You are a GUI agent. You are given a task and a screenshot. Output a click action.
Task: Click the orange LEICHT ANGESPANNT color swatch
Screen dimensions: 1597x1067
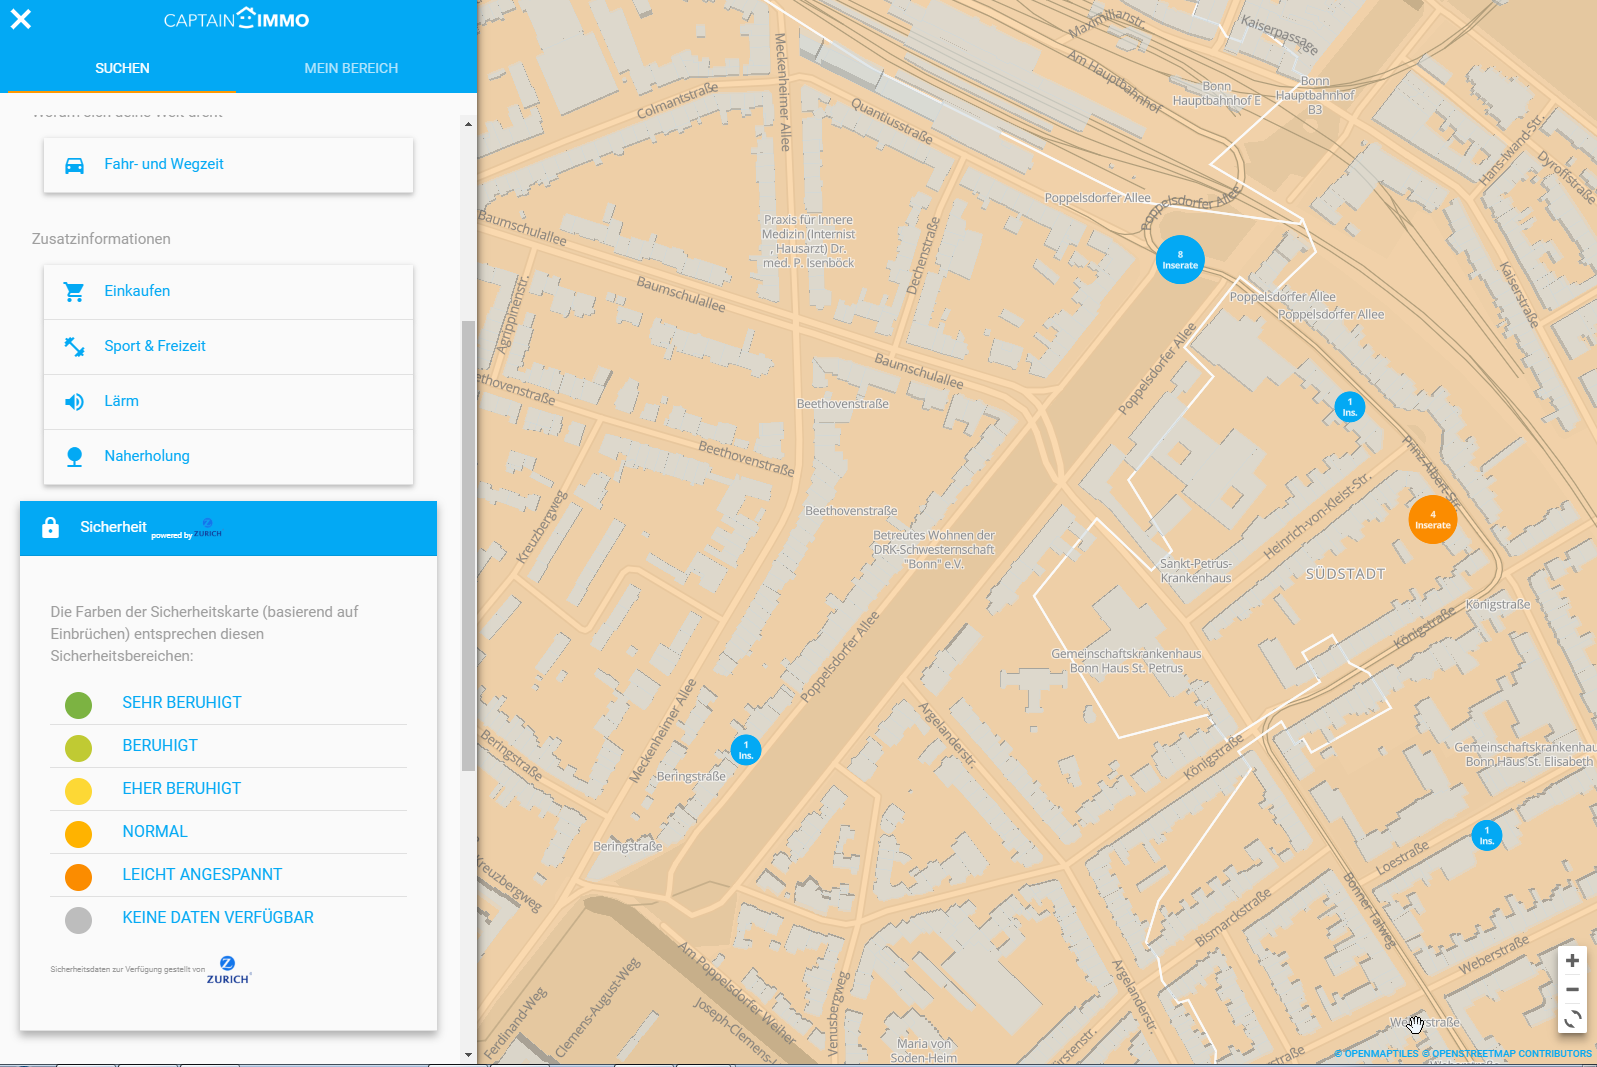click(x=78, y=877)
